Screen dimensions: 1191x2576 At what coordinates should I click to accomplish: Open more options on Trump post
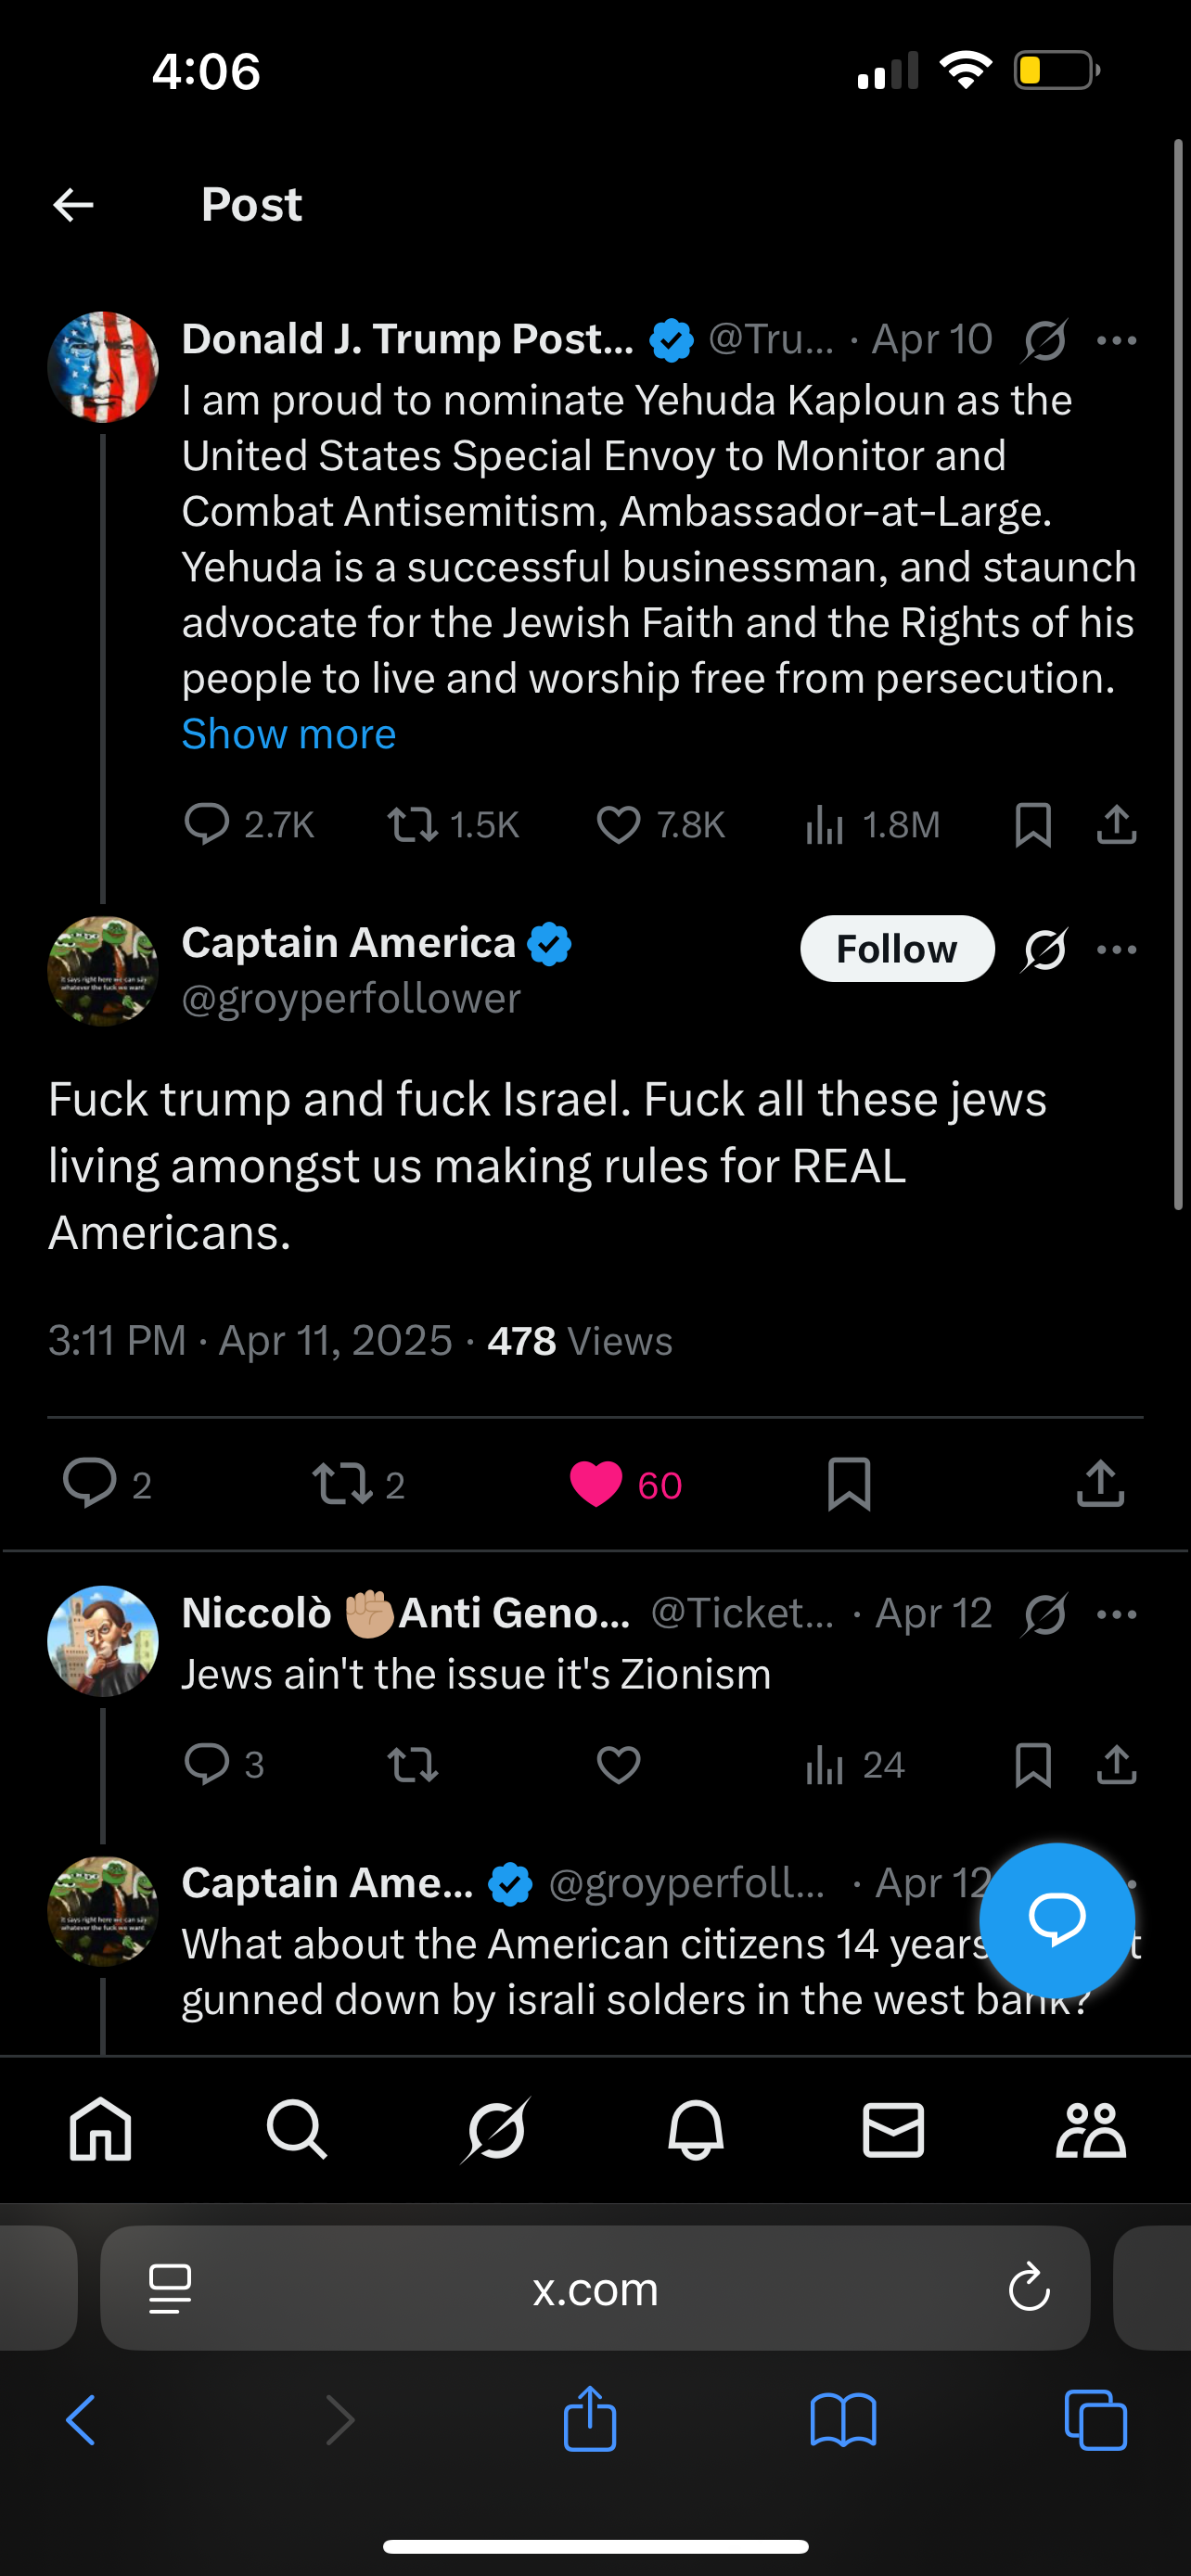point(1116,341)
